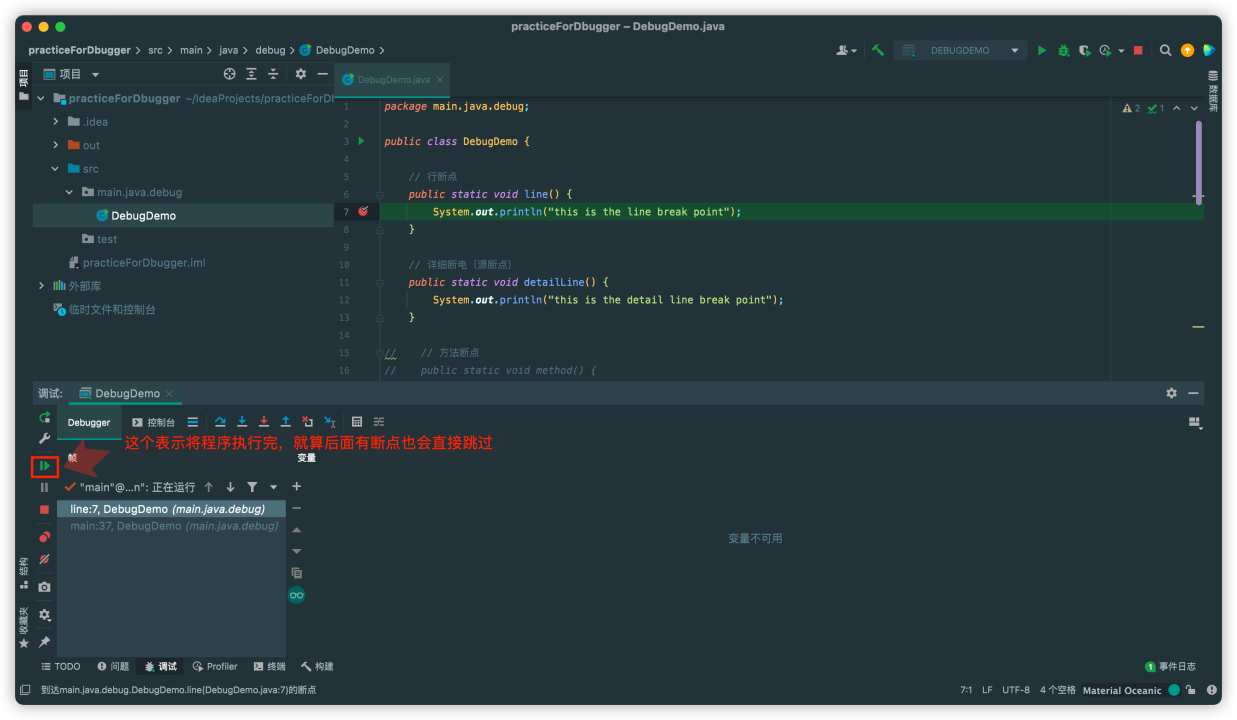Select previous frame with up arrow

pyautogui.click(x=208, y=487)
